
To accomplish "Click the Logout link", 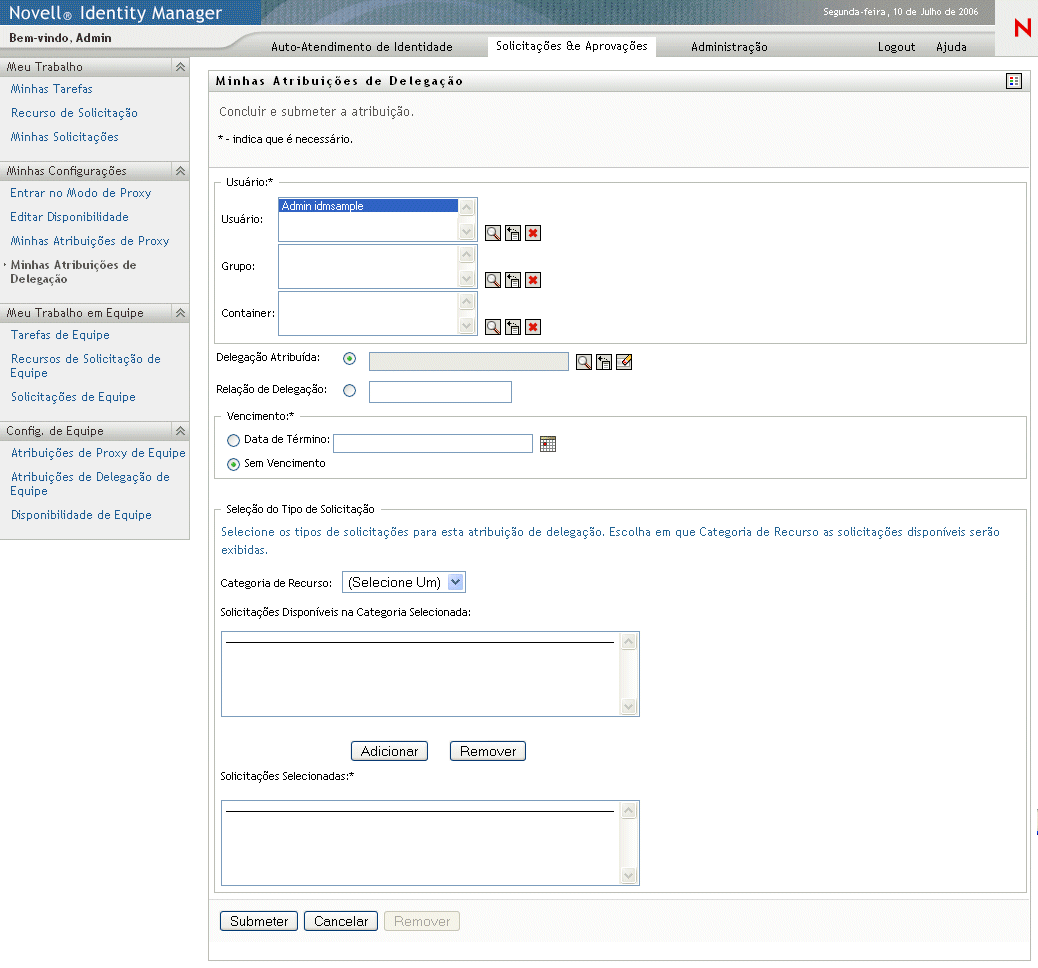I will [896, 47].
